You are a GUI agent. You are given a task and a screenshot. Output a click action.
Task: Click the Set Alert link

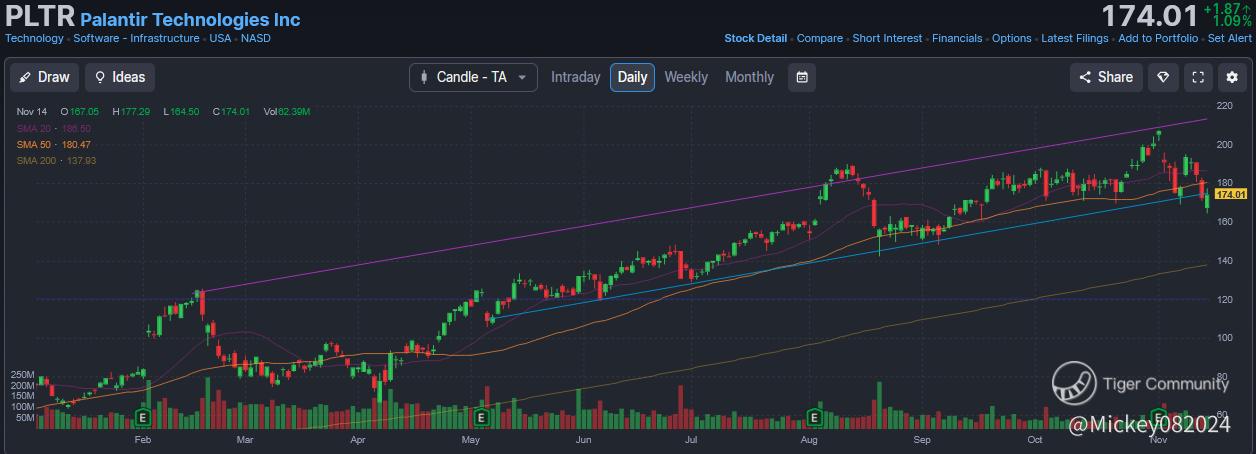tap(1230, 38)
